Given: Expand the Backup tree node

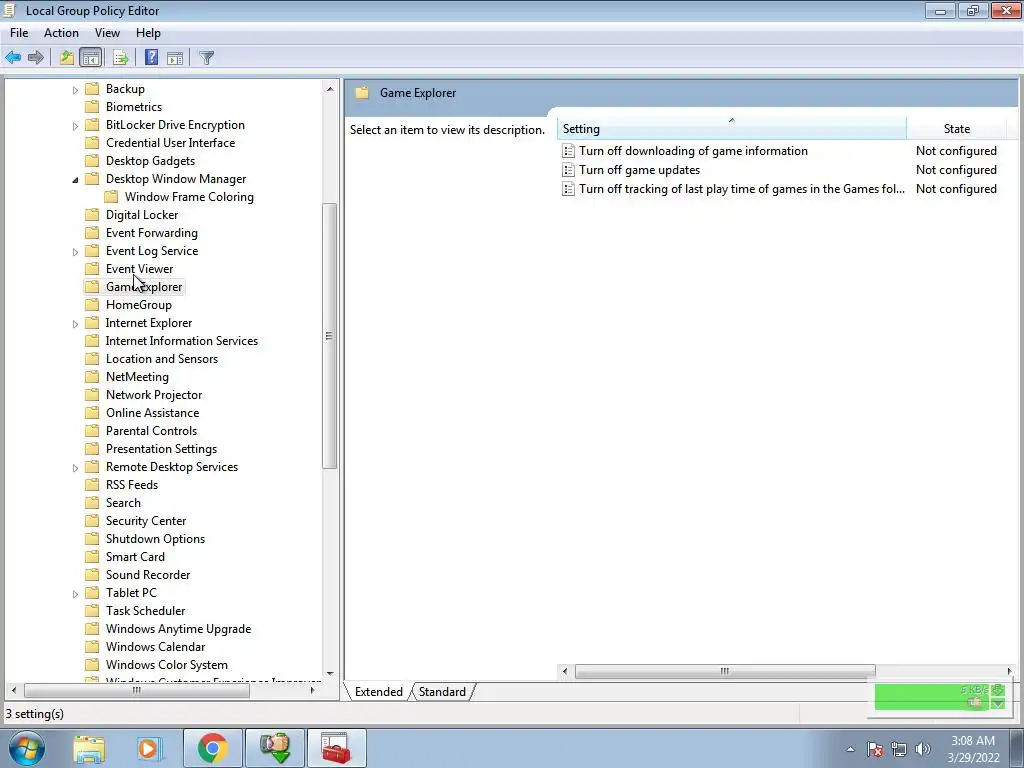Looking at the screenshot, I should (75, 90).
